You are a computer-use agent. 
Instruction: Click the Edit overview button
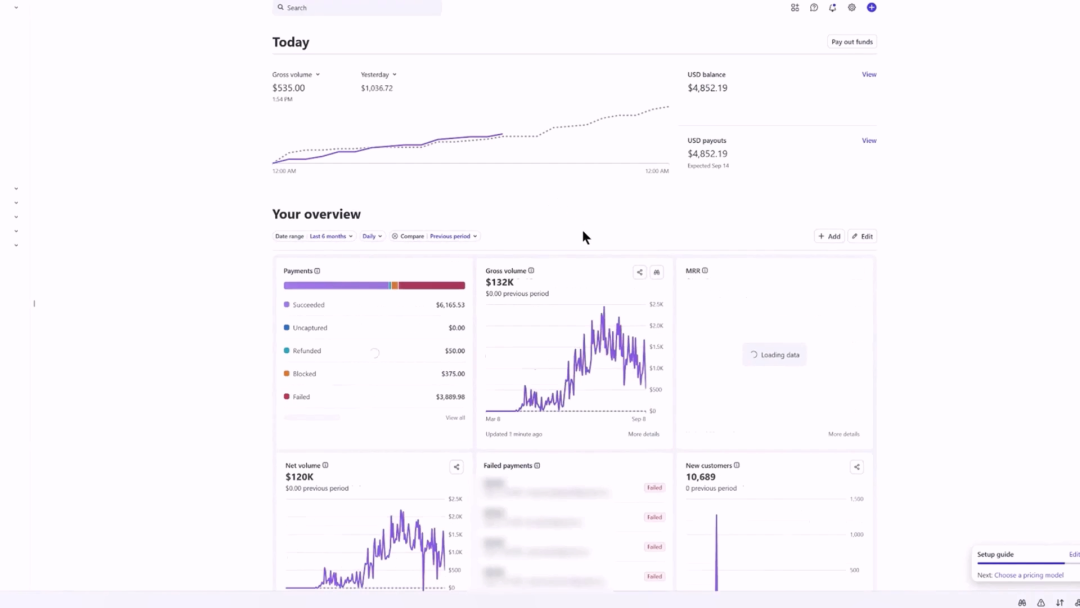[x=862, y=236]
